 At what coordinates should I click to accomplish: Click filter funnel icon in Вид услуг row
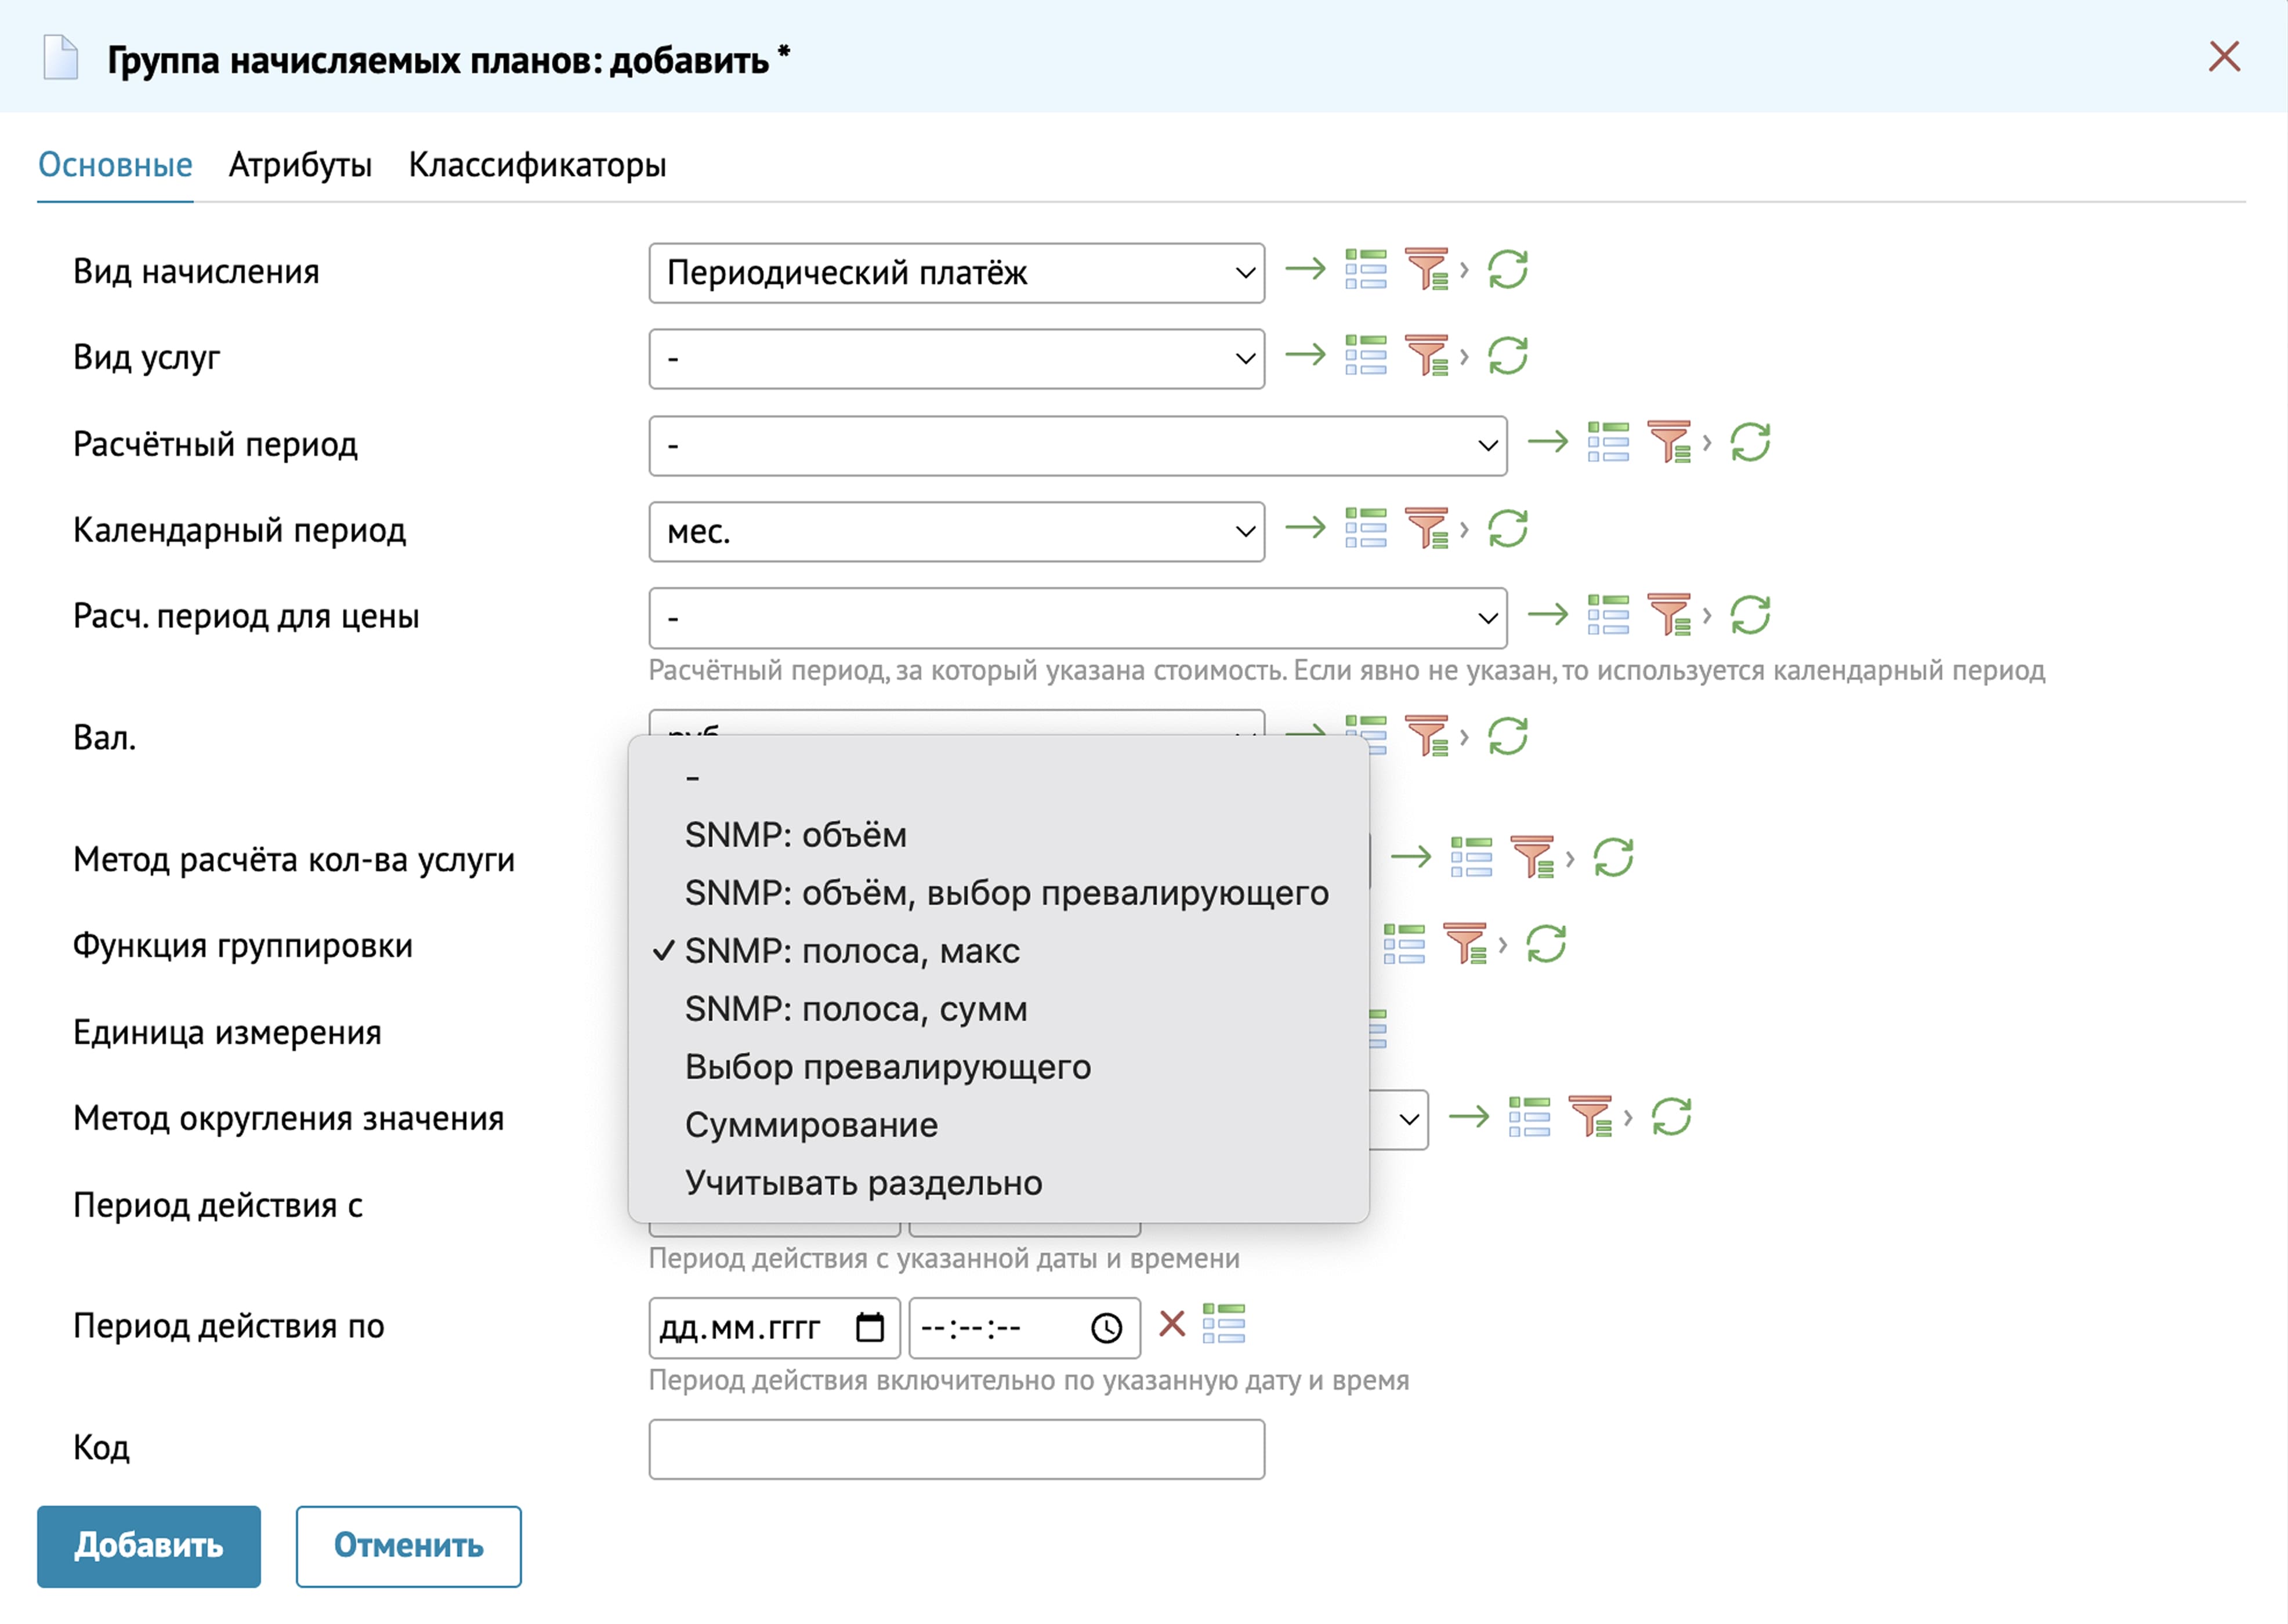point(1427,356)
